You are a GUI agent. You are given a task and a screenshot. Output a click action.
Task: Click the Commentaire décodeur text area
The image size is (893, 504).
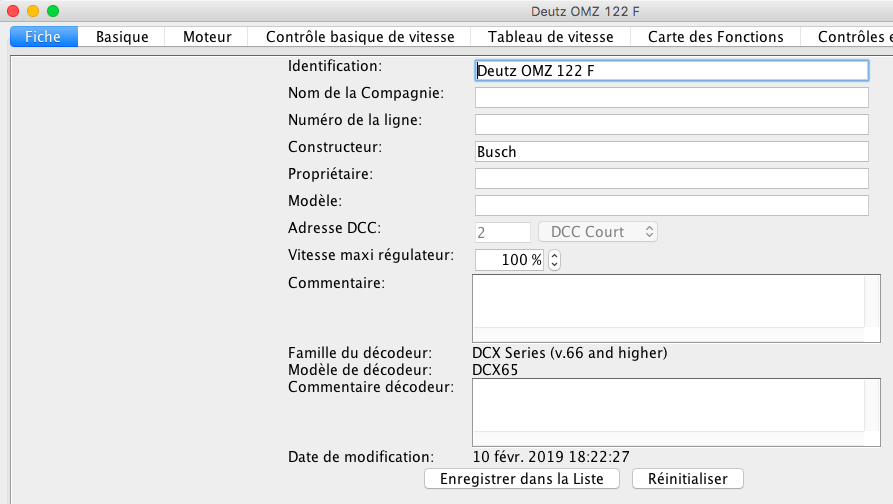669,405
